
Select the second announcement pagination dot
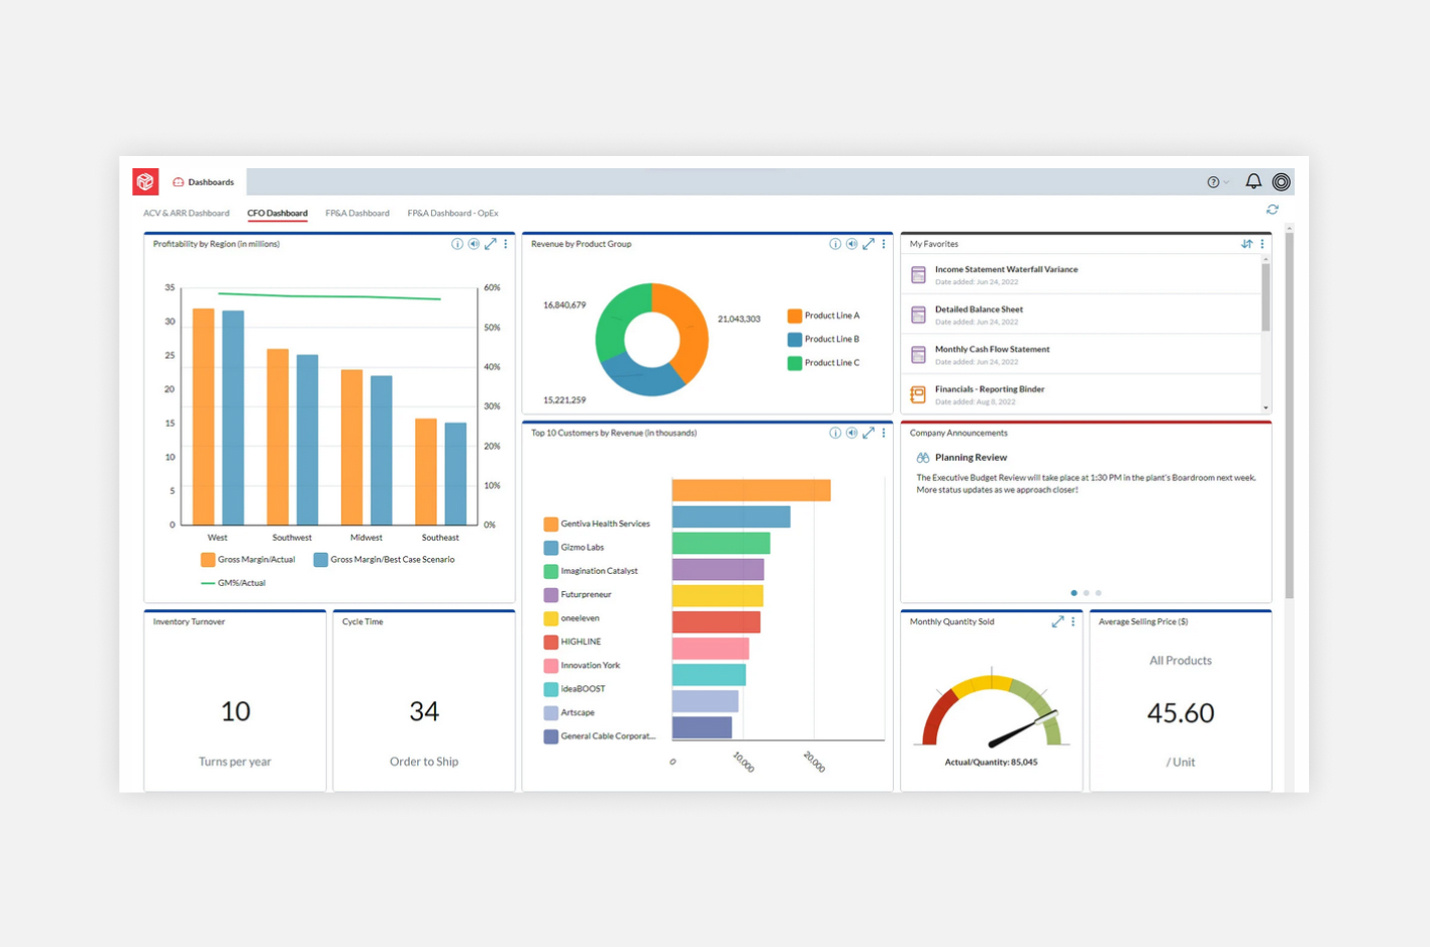[1086, 592]
